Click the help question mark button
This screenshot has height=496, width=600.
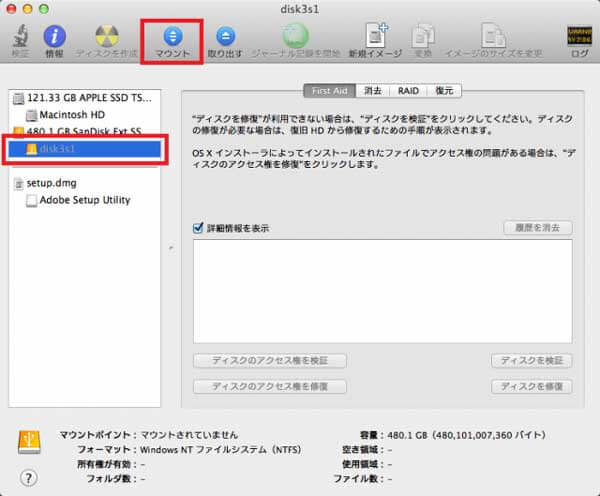click(x=29, y=478)
